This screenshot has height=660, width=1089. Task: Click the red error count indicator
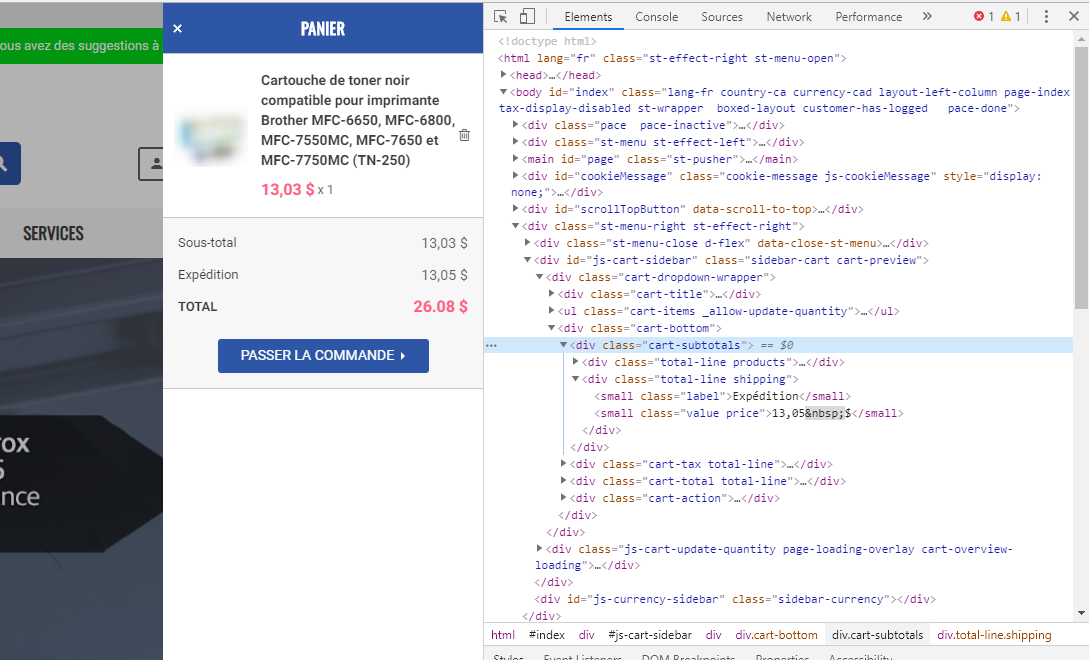coord(983,17)
